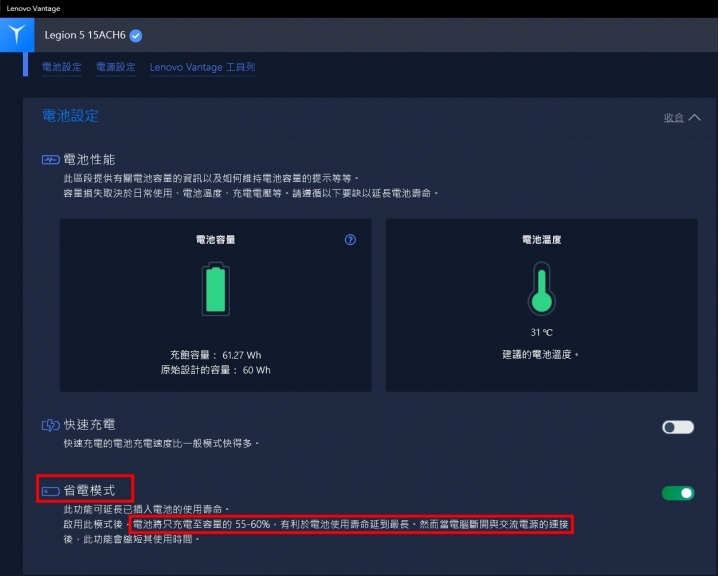This screenshot has width=720, height=576.
Task: Click the 電池溫度 card title
Action: click(x=542, y=240)
